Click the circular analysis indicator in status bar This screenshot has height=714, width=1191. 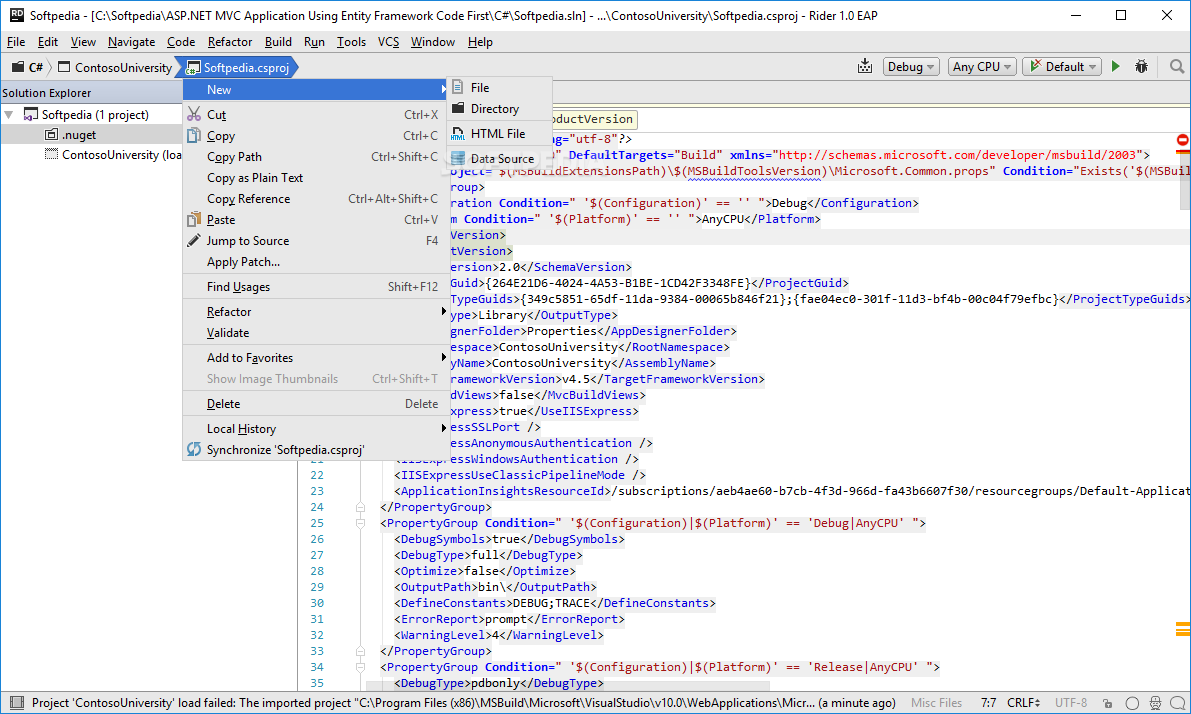1132,703
